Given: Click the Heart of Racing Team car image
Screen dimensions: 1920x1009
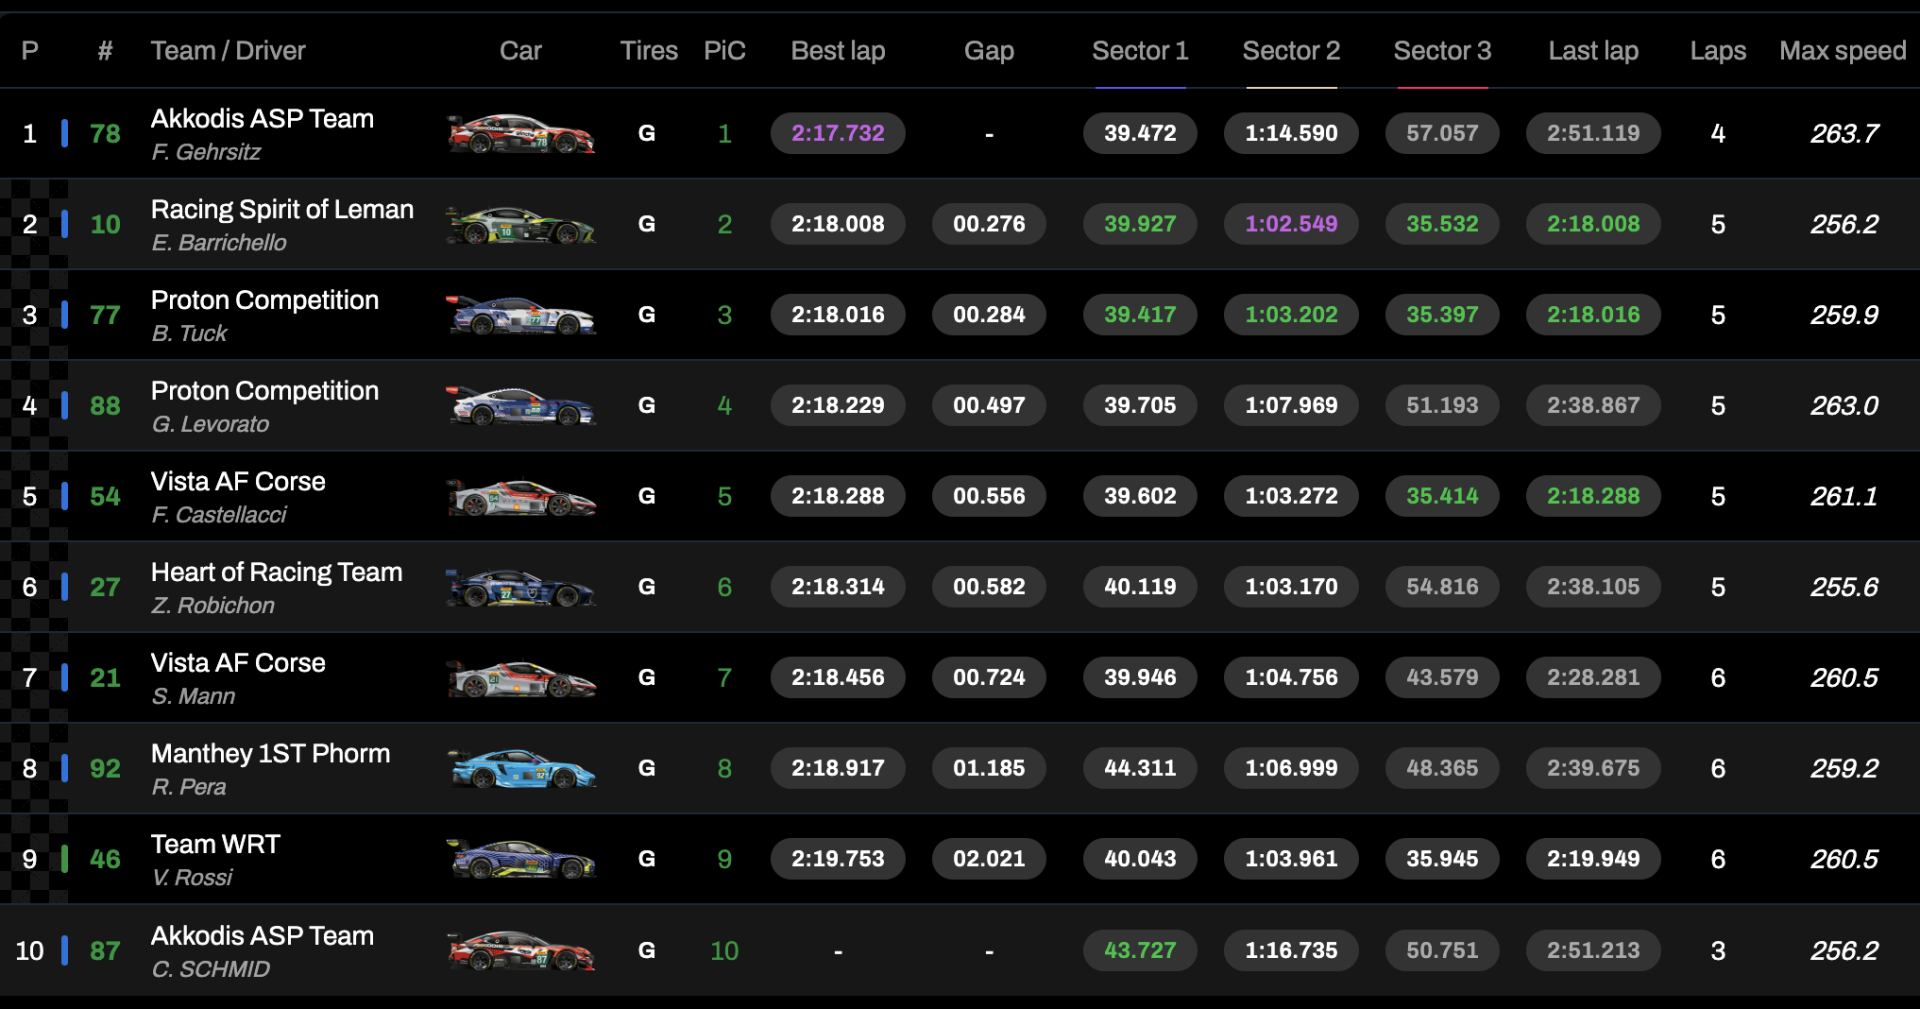Looking at the screenshot, I should point(521,588).
